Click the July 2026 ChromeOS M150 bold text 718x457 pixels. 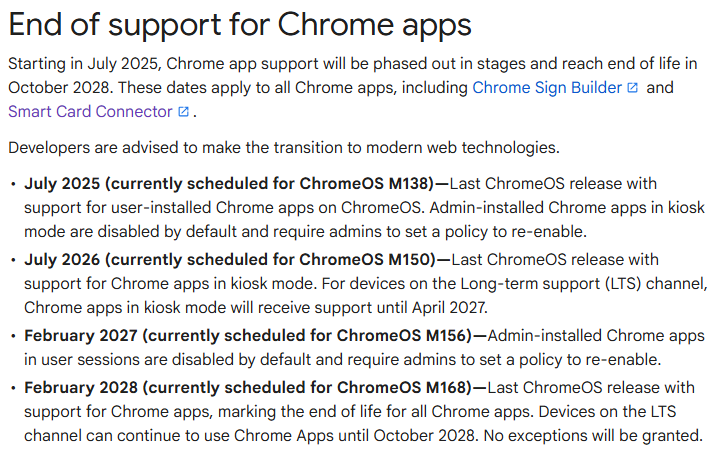pyautogui.click(x=230, y=260)
